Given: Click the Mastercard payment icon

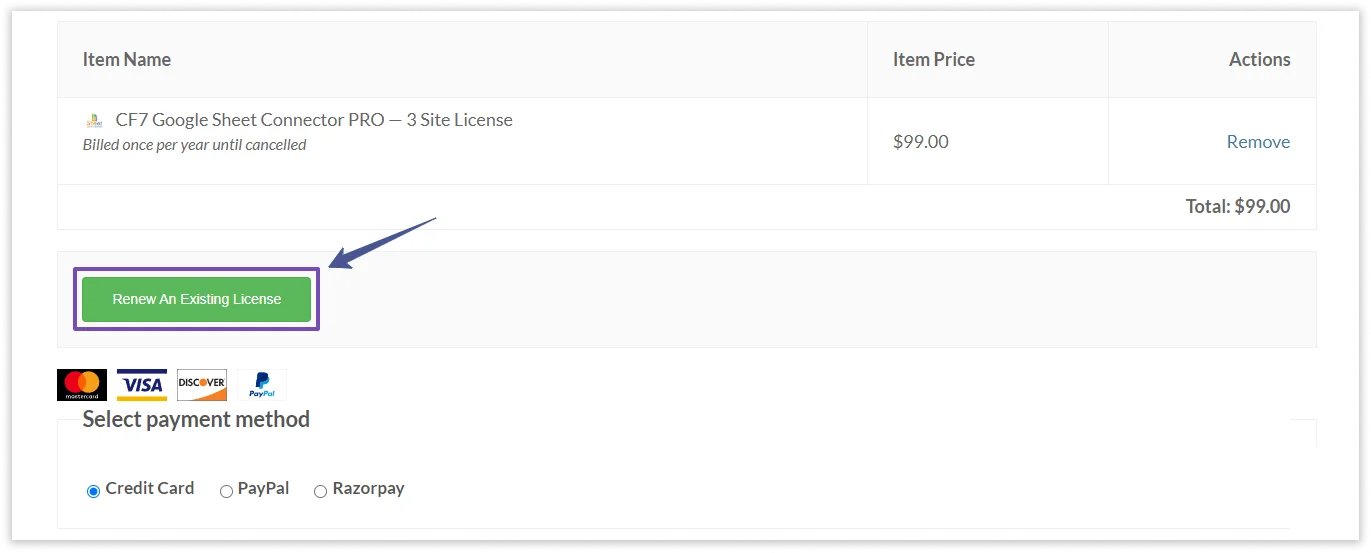Looking at the screenshot, I should click(x=82, y=385).
